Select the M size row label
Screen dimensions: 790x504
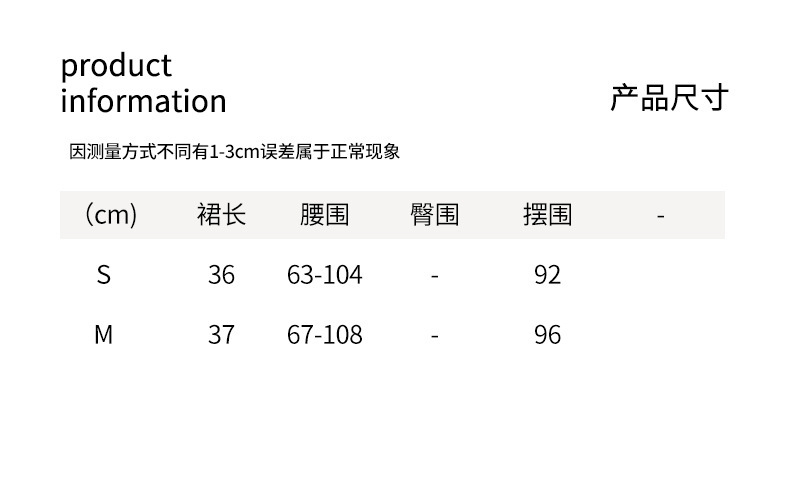pos(103,335)
